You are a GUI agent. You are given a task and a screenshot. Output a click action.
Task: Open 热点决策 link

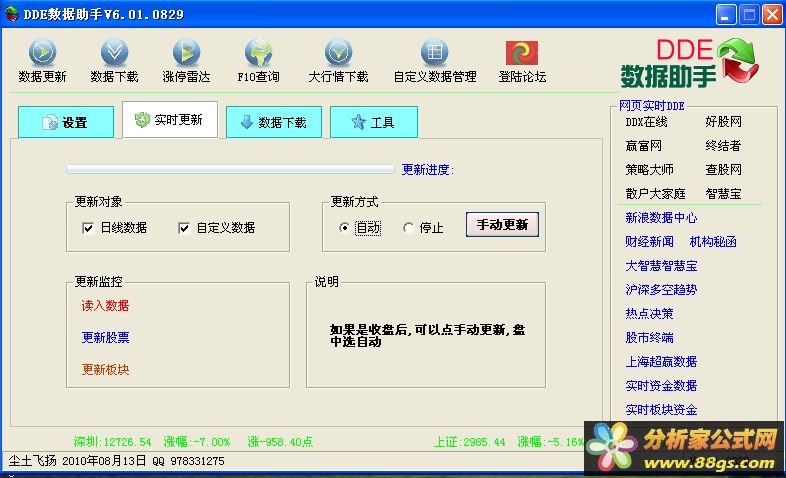click(x=649, y=314)
